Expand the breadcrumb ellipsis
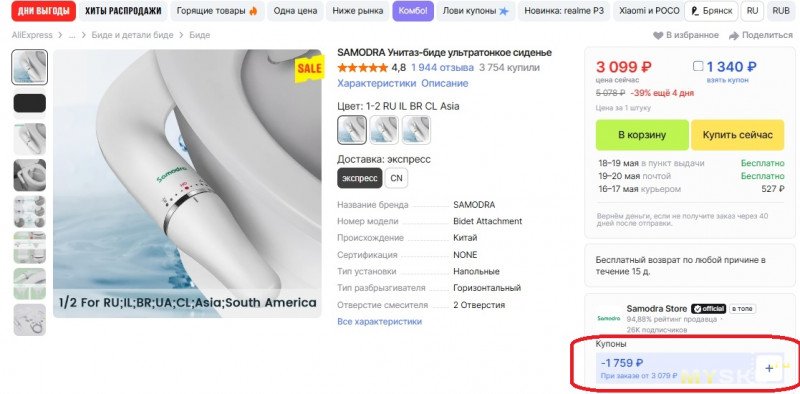Image resolution: width=800 pixels, height=394 pixels. click(x=72, y=35)
